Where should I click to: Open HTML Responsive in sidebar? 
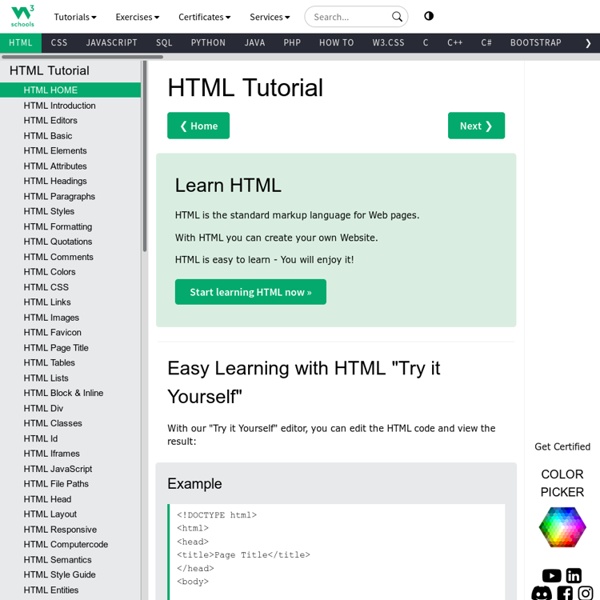coord(70,529)
